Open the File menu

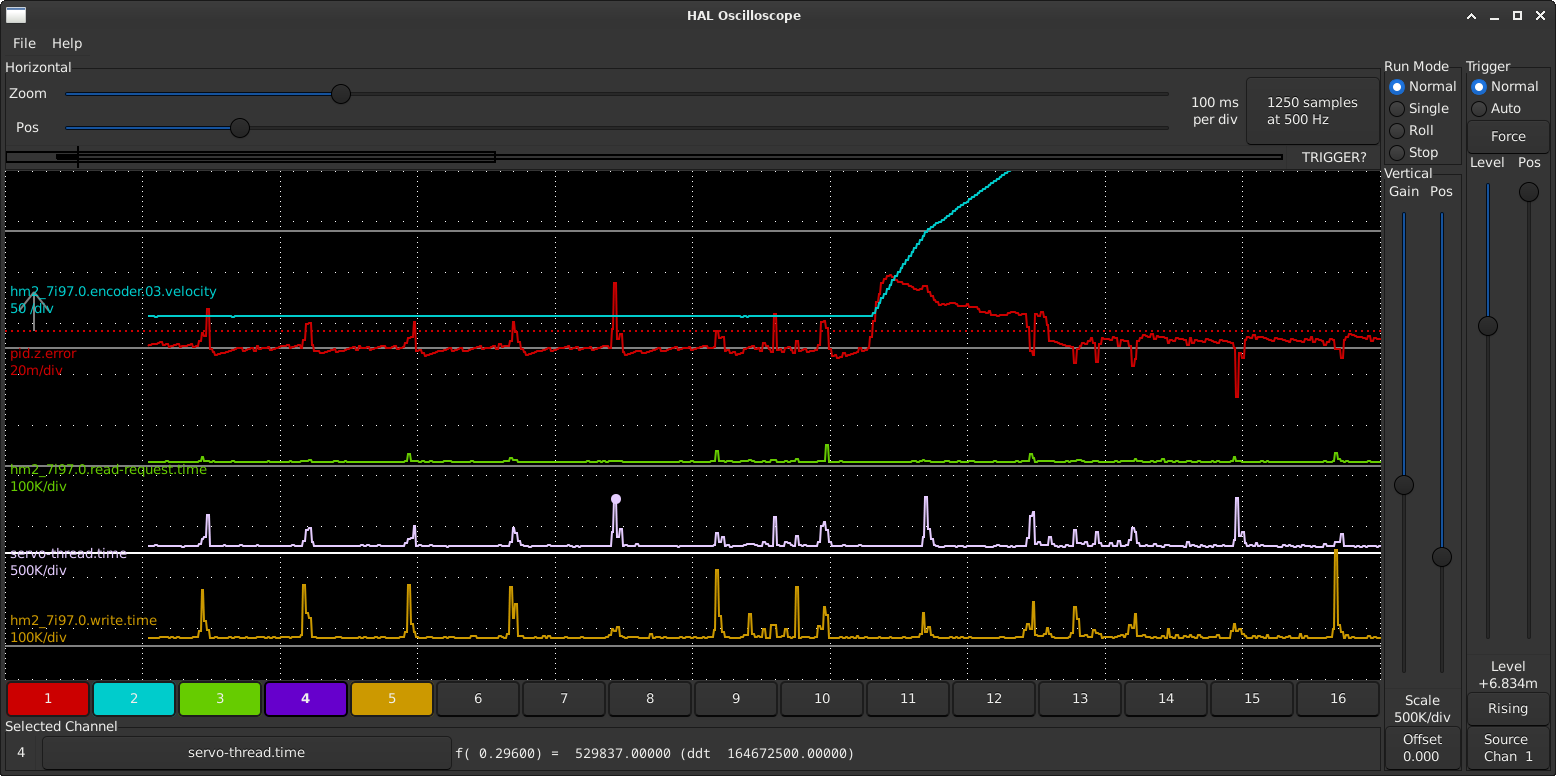coord(24,43)
